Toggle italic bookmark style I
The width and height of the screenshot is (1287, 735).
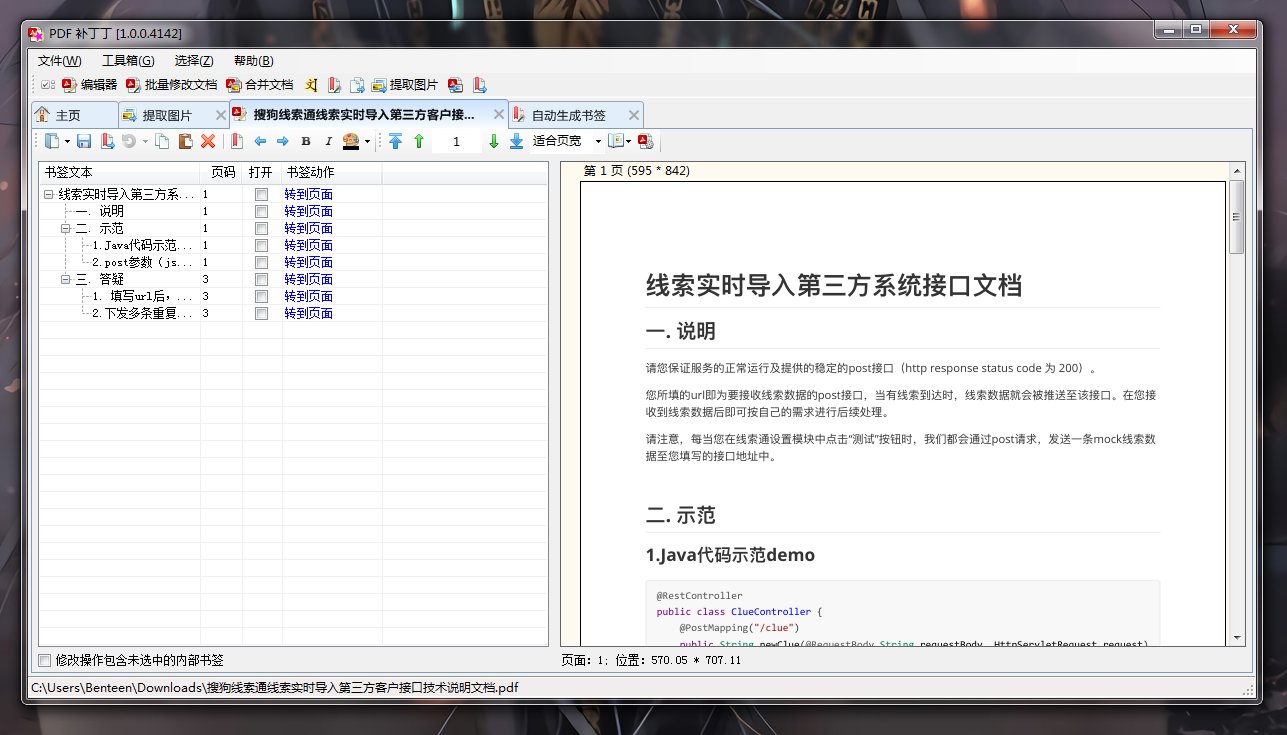pos(328,142)
